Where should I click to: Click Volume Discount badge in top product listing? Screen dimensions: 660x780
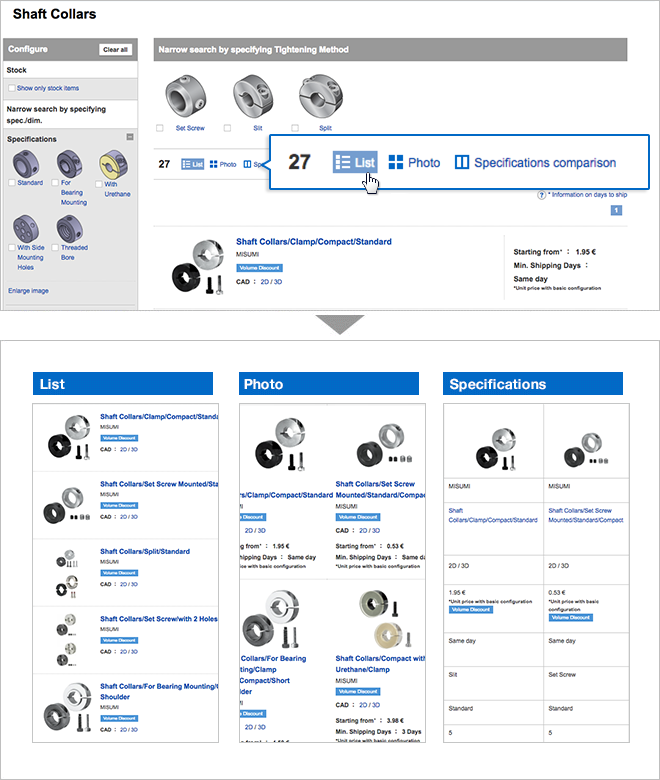[259, 268]
